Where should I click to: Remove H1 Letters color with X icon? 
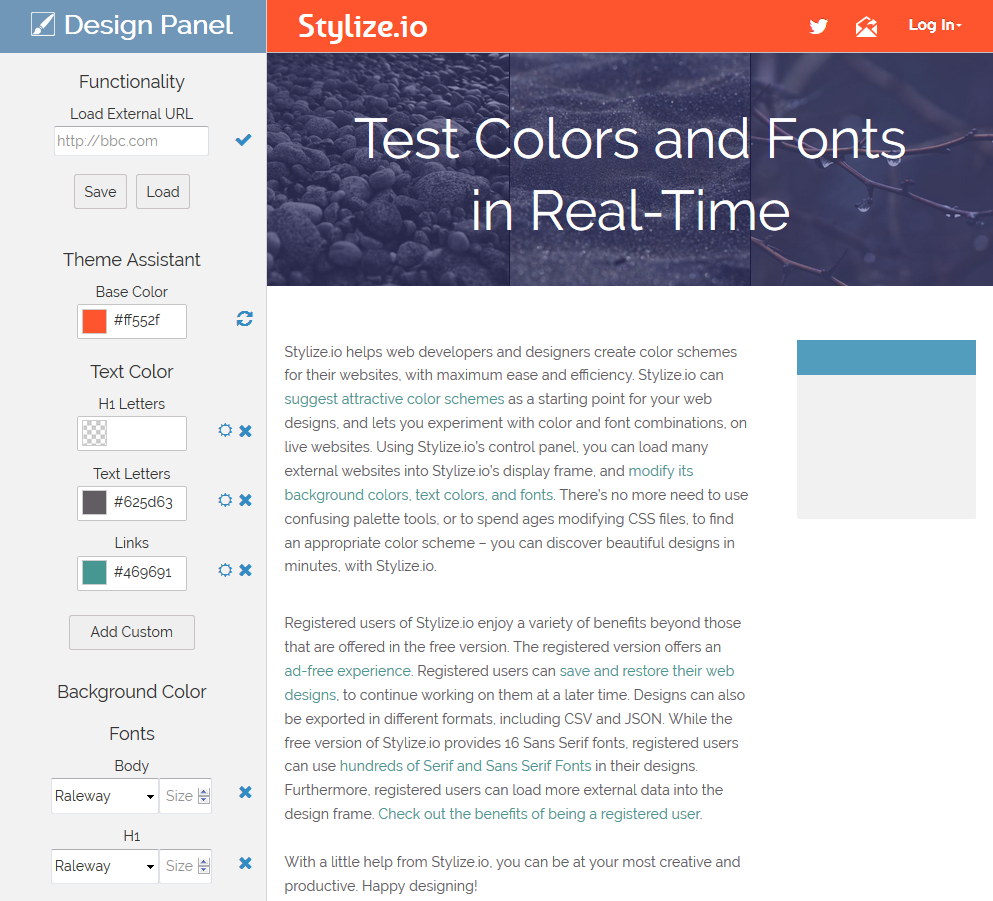click(x=246, y=431)
